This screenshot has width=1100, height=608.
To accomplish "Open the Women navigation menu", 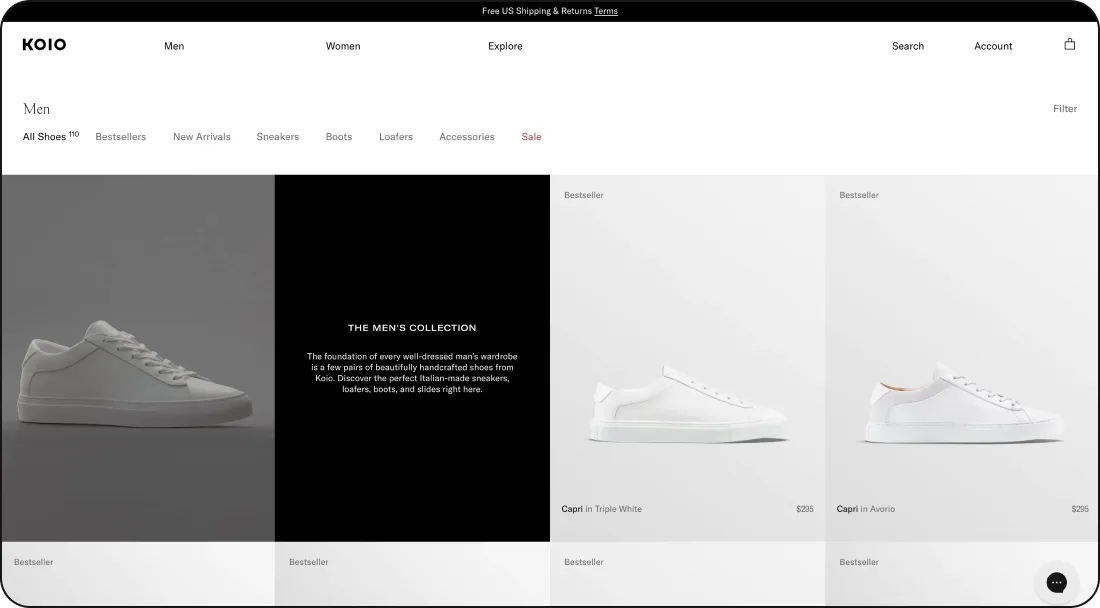I will tap(343, 46).
